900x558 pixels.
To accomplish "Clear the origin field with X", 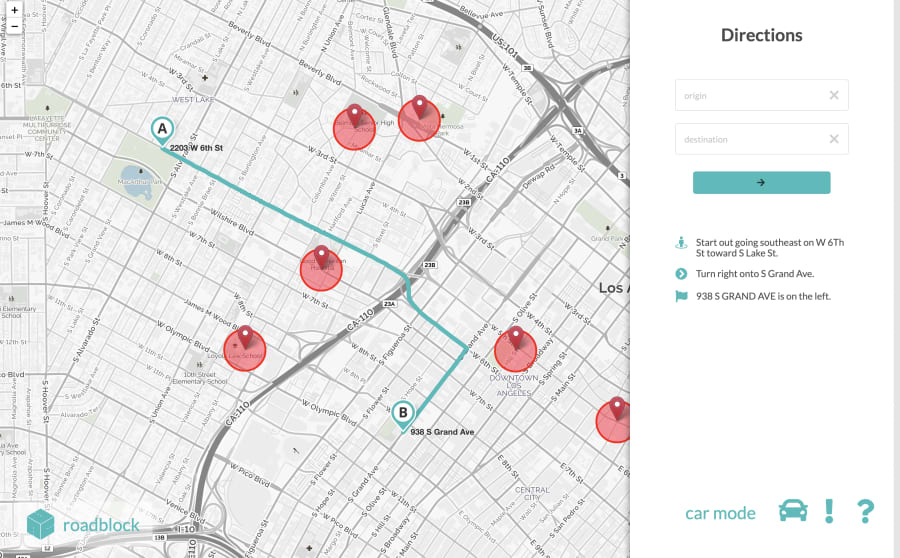I will (x=834, y=95).
